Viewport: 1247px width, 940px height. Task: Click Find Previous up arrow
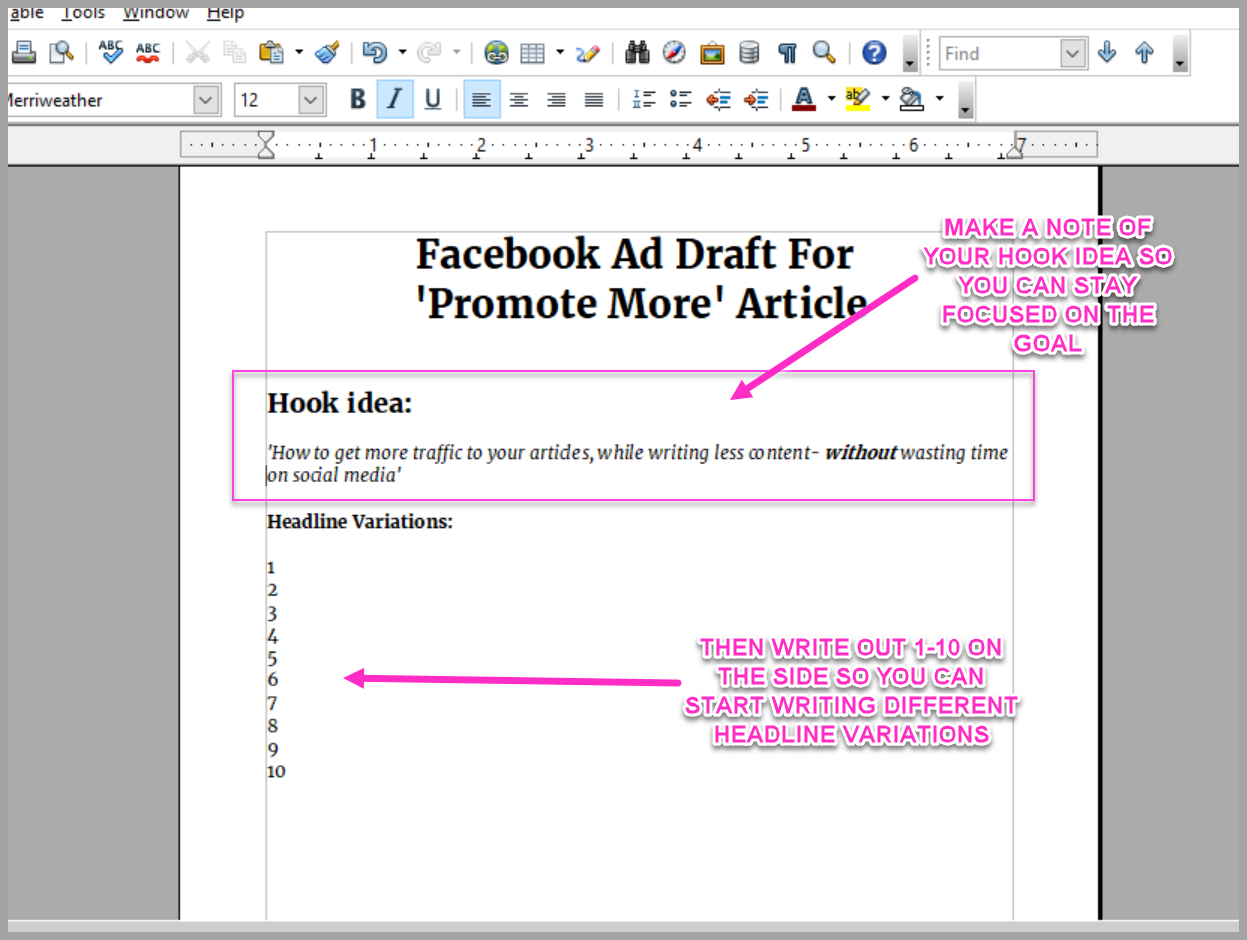[x=1144, y=53]
